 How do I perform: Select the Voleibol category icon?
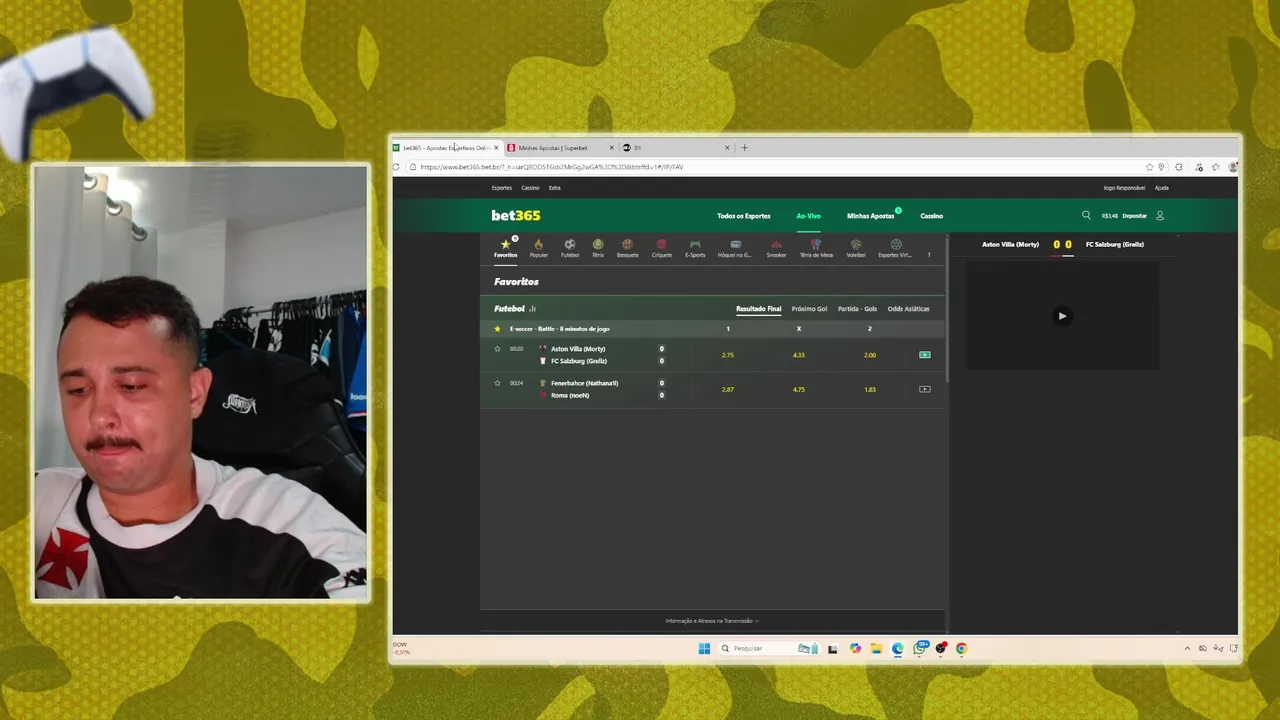pos(856,248)
